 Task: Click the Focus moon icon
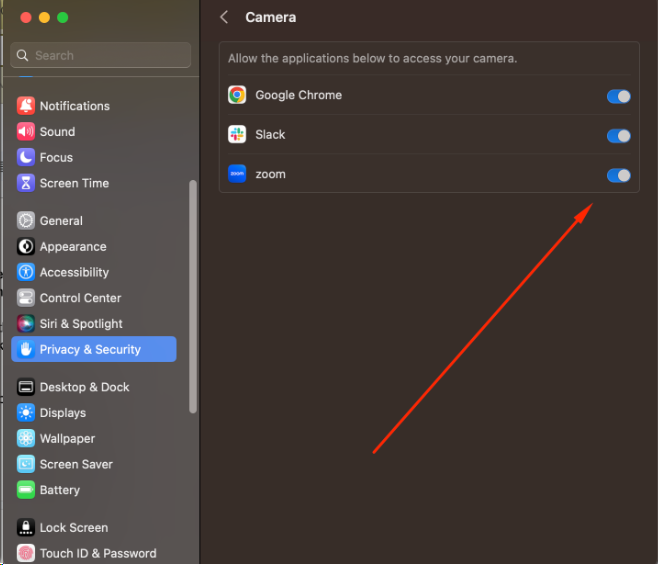tap(26, 157)
